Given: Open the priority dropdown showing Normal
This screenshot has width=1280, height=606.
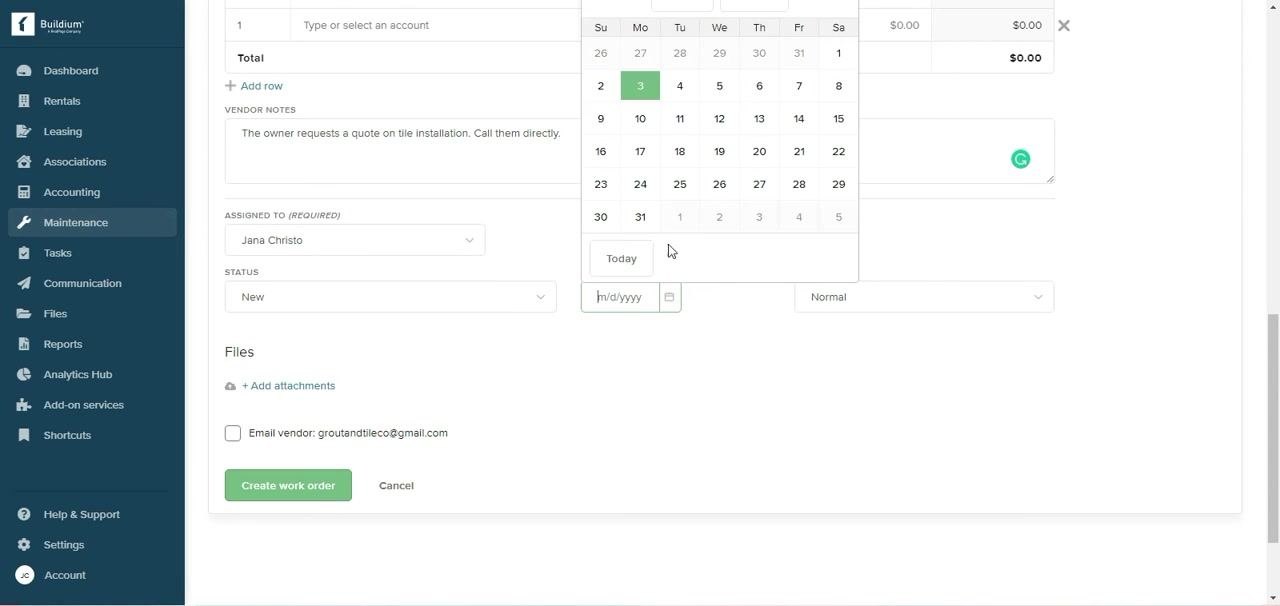Looking at the screenshot, I should click(x=924, y=297).
